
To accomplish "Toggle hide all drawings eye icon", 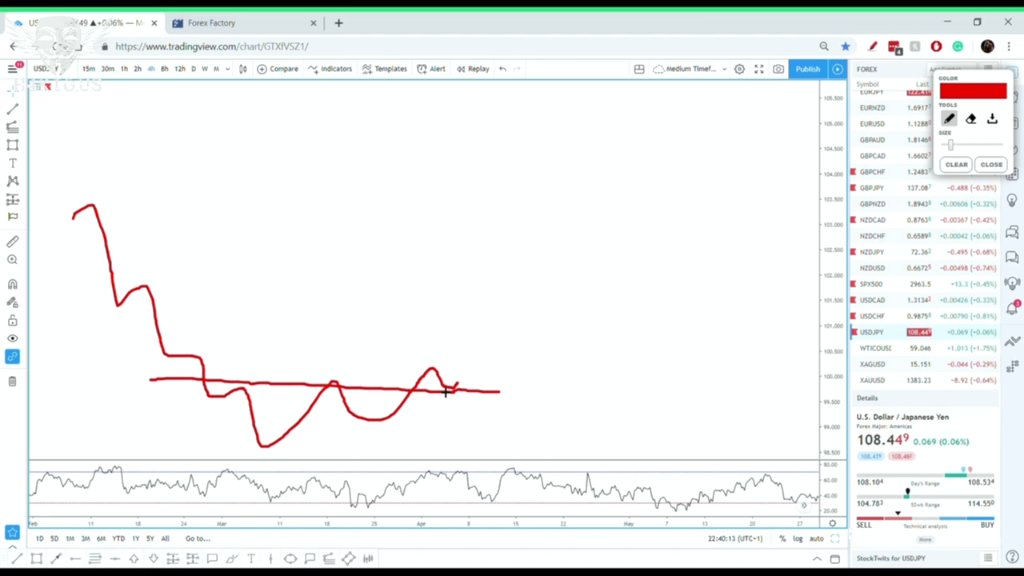I will [x=12, y=338].
